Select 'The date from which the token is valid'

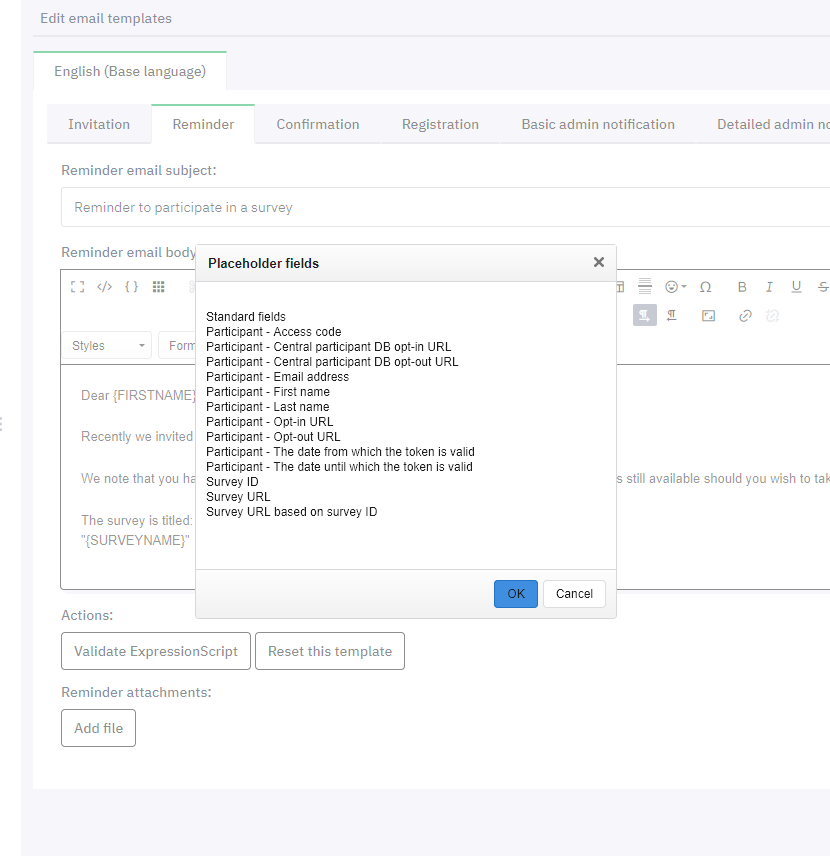340,452
